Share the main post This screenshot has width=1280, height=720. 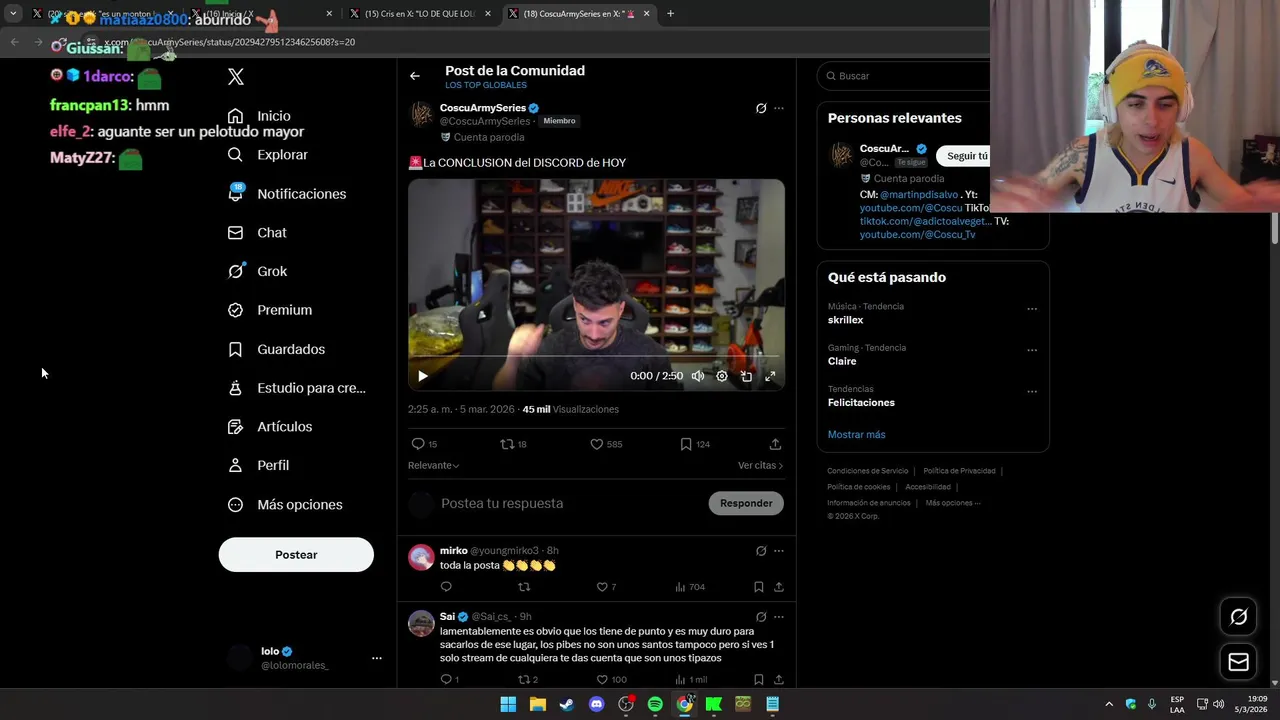click(x=775, y=444)
